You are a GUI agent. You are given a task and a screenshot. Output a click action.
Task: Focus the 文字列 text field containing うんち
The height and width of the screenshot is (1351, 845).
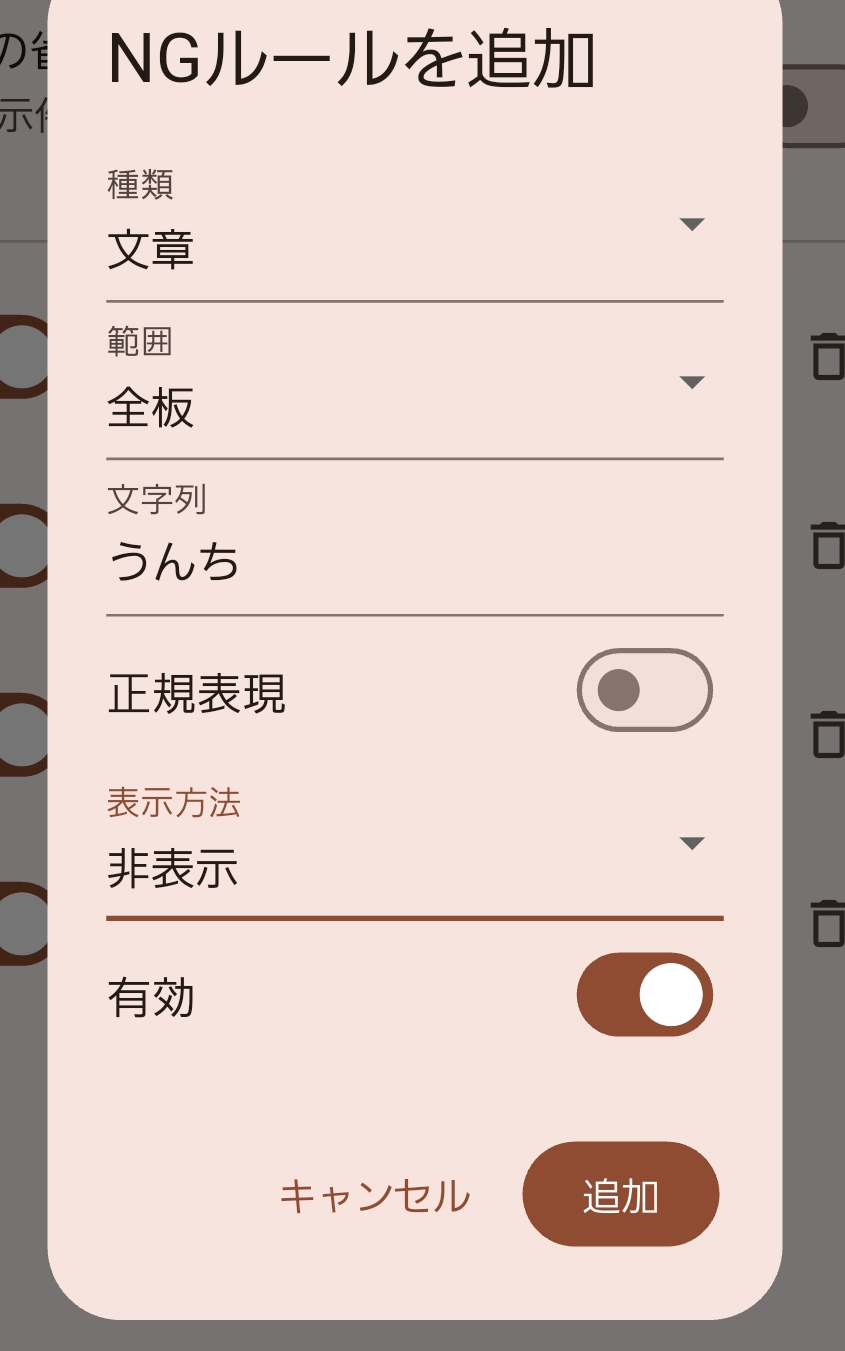(414, 547)
